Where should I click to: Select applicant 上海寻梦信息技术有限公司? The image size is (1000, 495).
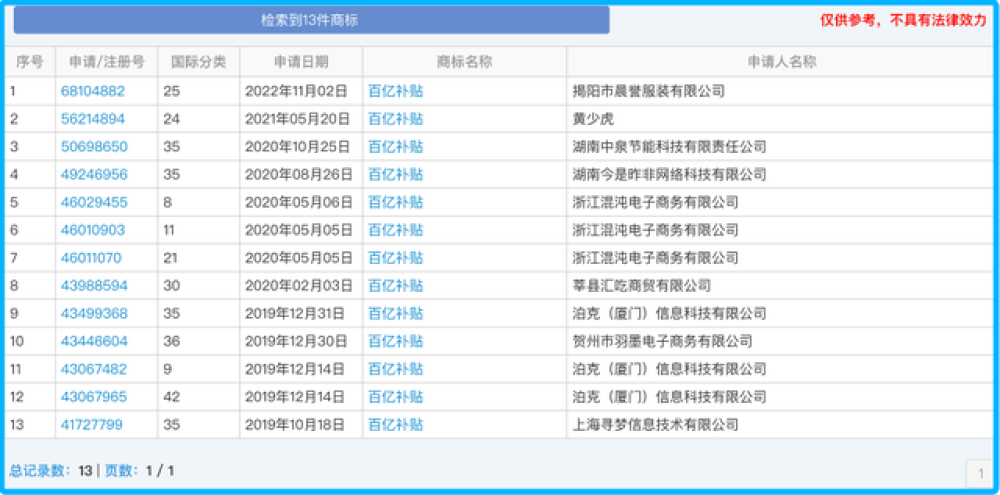tap(656, 425)
